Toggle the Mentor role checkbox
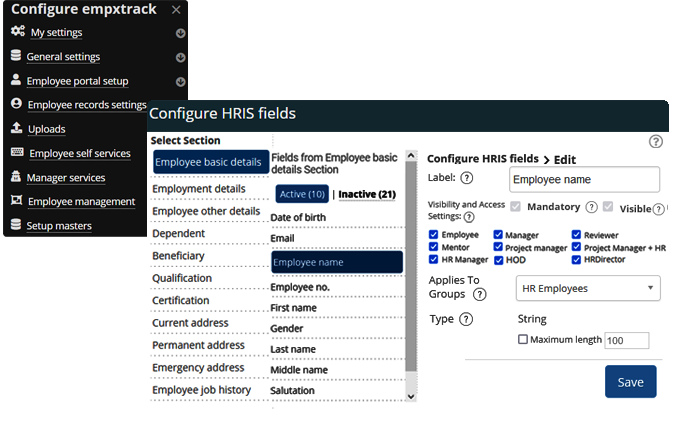Screen dimensions: 675x426 (433, 247)
